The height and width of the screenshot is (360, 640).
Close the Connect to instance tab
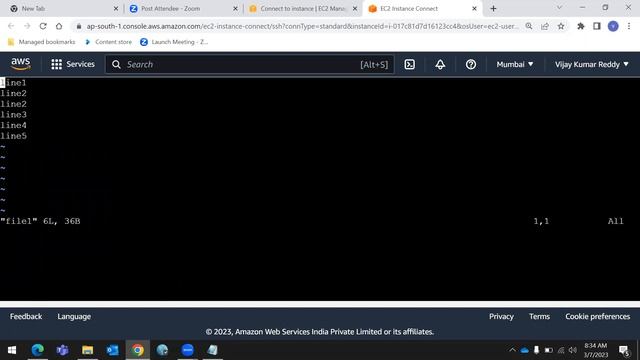(355, 9)
